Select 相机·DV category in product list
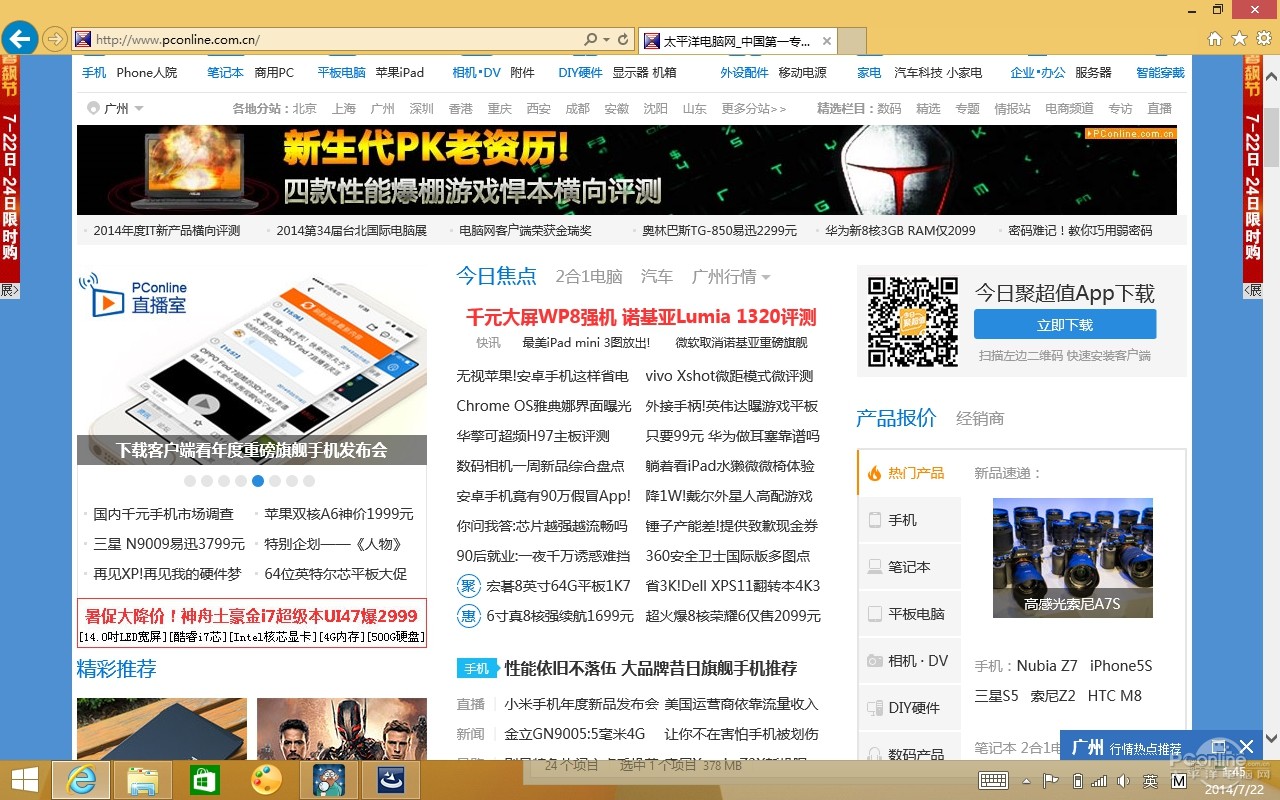The width and height of the screenshot is (1280, 800). tap(910, 661)
